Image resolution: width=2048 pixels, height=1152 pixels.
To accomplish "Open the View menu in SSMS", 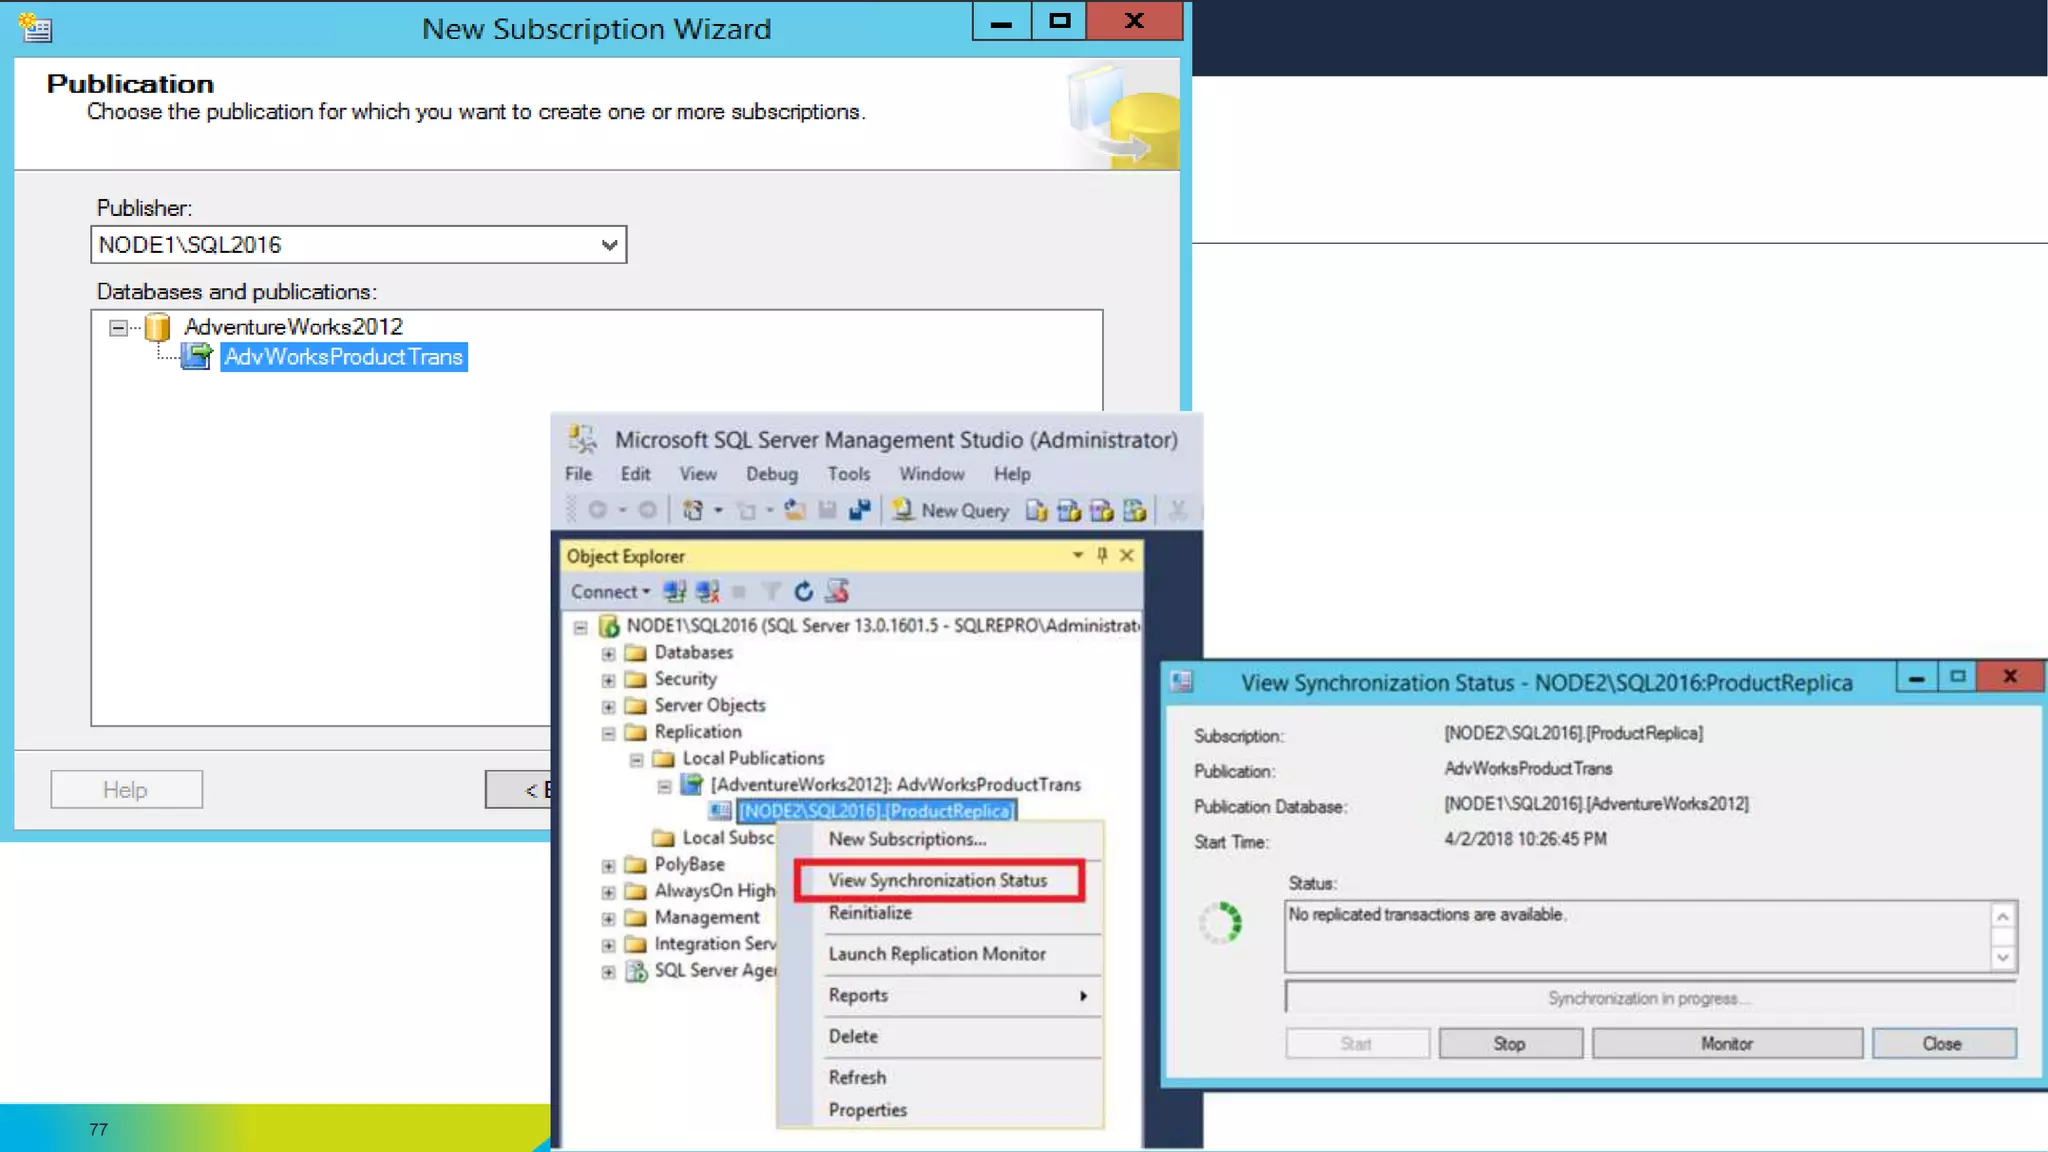I will pyautogui.click(x=698, y=473).
